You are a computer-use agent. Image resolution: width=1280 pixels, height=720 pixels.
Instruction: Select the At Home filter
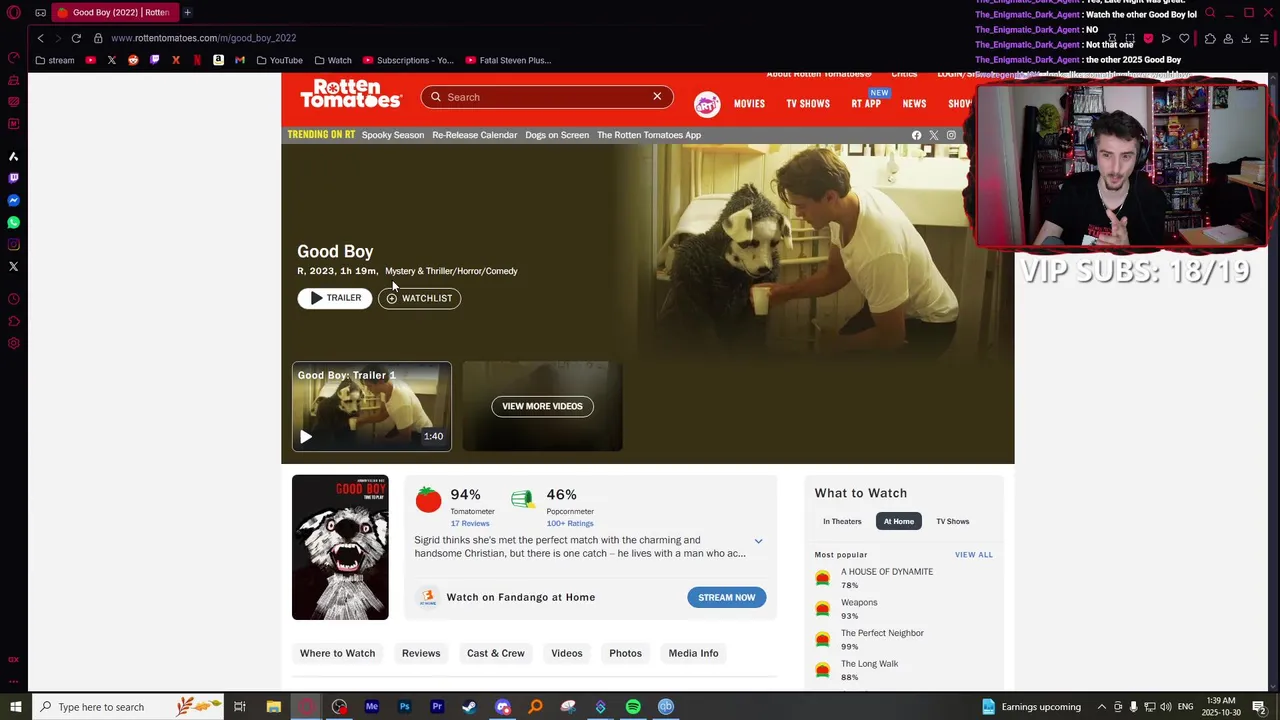coord(898,521)
